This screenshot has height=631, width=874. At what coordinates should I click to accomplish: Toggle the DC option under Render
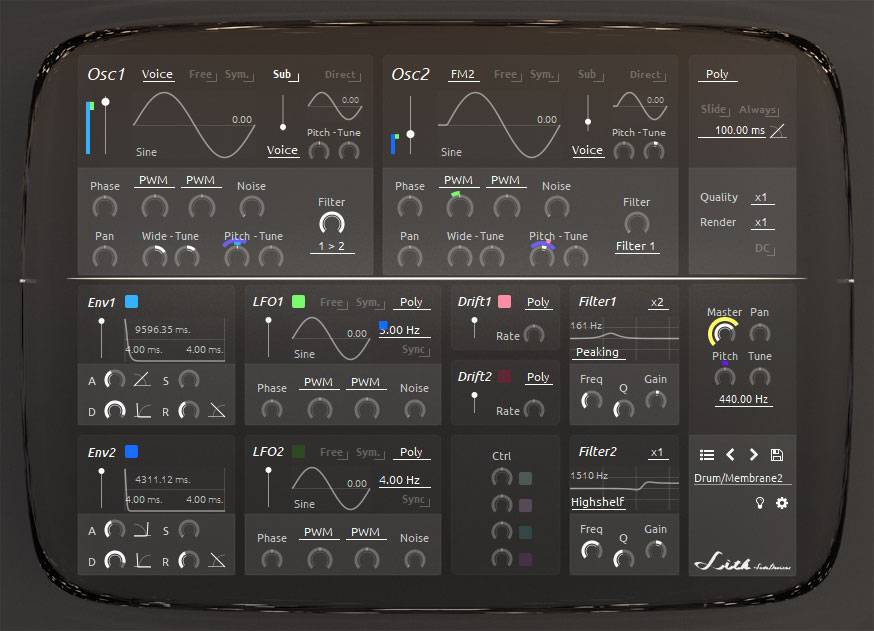(763, 247)
